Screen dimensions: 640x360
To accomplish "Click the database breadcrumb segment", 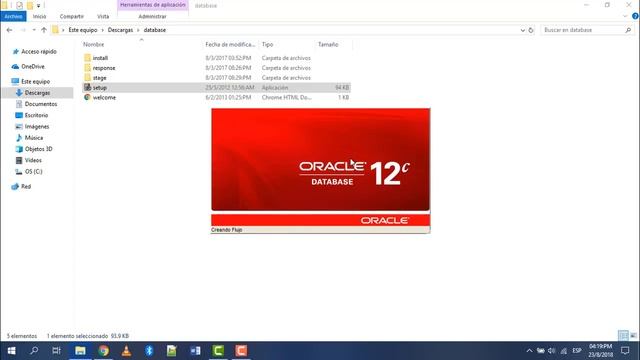I will point(155,30).
